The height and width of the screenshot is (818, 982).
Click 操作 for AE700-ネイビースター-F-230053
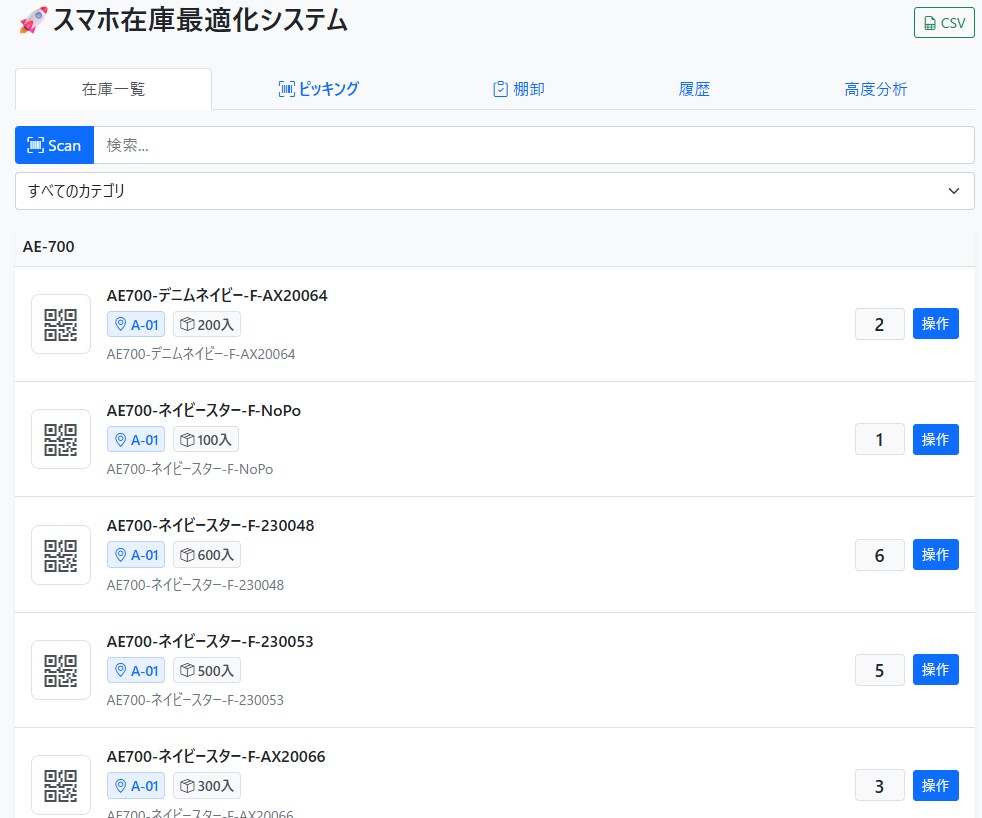point(936,670)
